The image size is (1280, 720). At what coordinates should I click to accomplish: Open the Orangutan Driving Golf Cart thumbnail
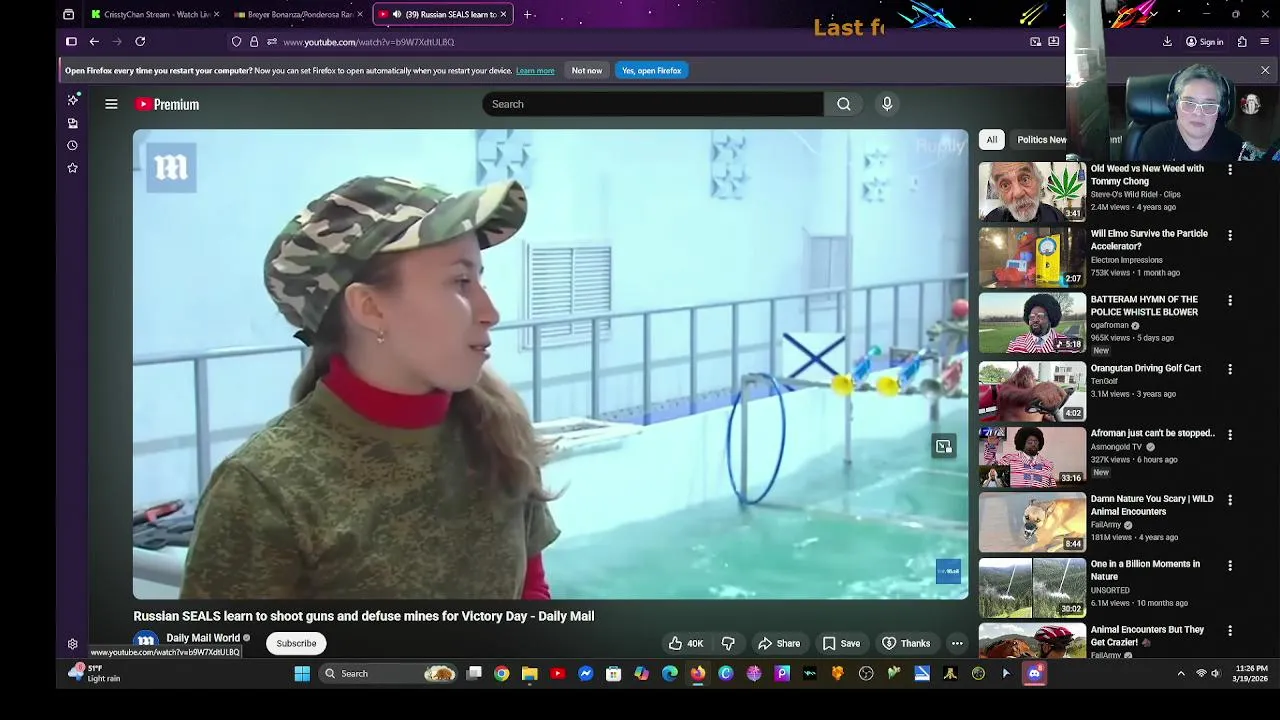(x=1031, y=392)
